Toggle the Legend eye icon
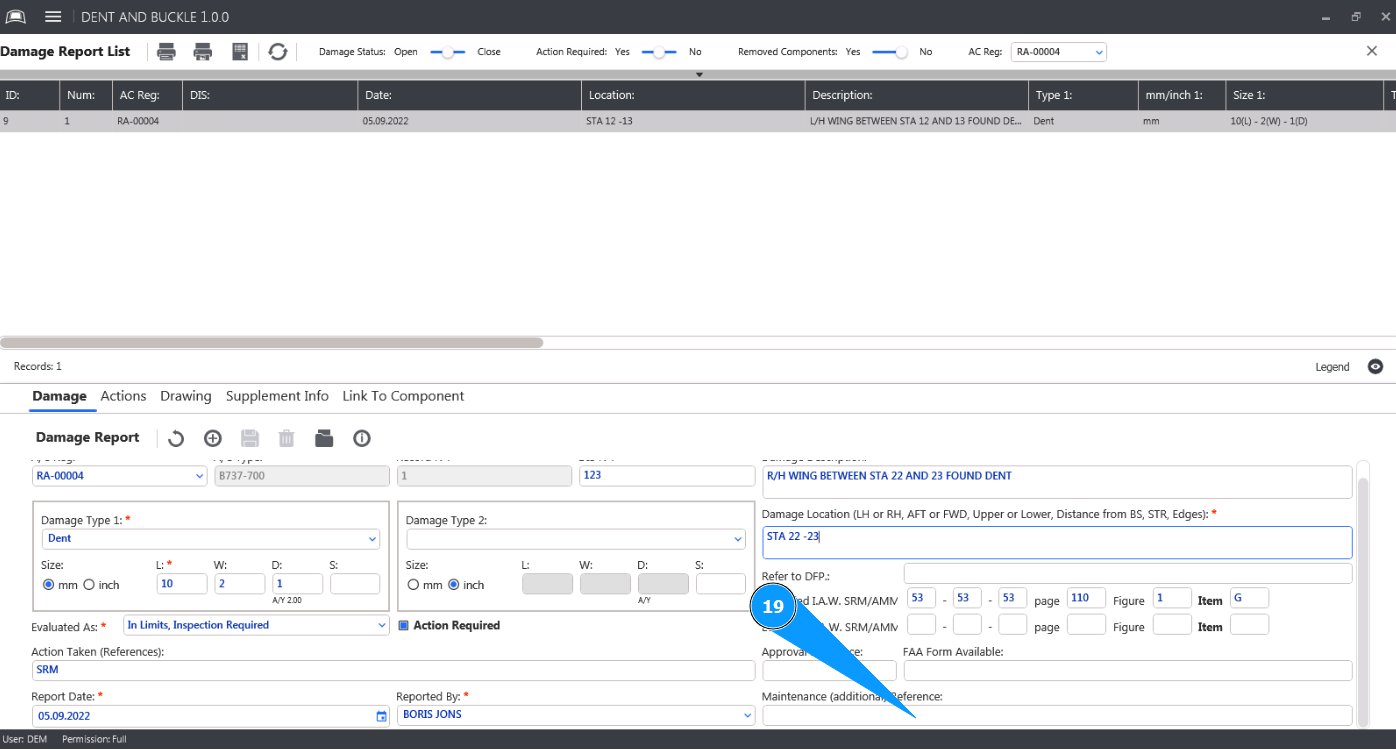The height and width of the screenshot is (750, 1396). click(x=1376, y=367)
